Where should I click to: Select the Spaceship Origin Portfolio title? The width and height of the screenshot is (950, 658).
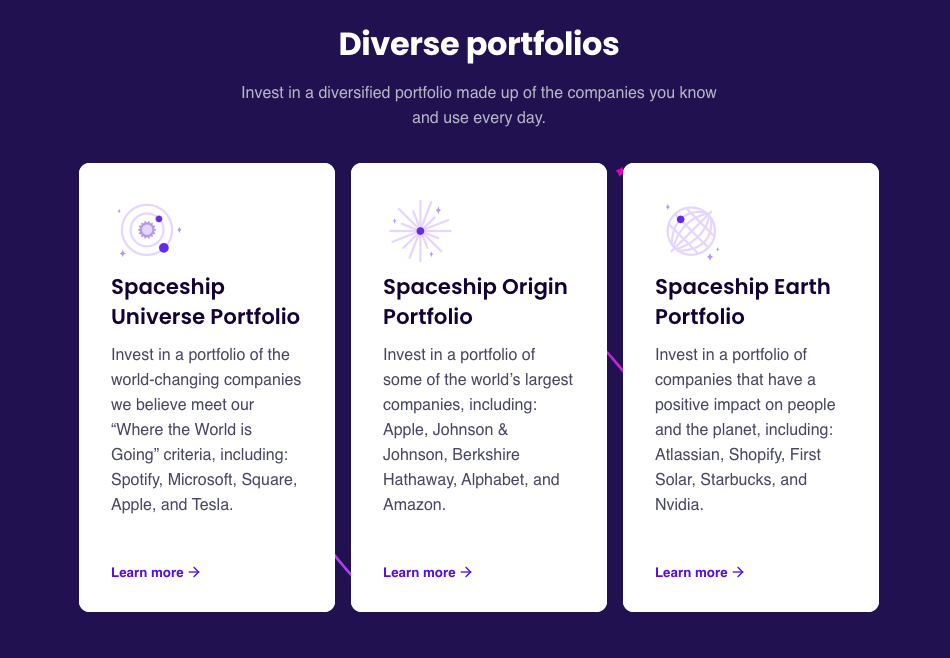475,302
